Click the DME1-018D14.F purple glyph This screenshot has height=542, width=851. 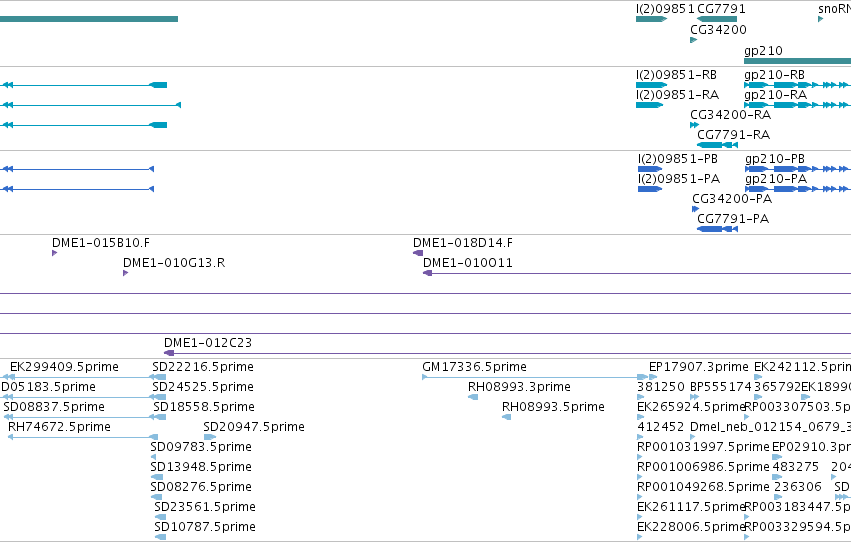click(418, 253)
